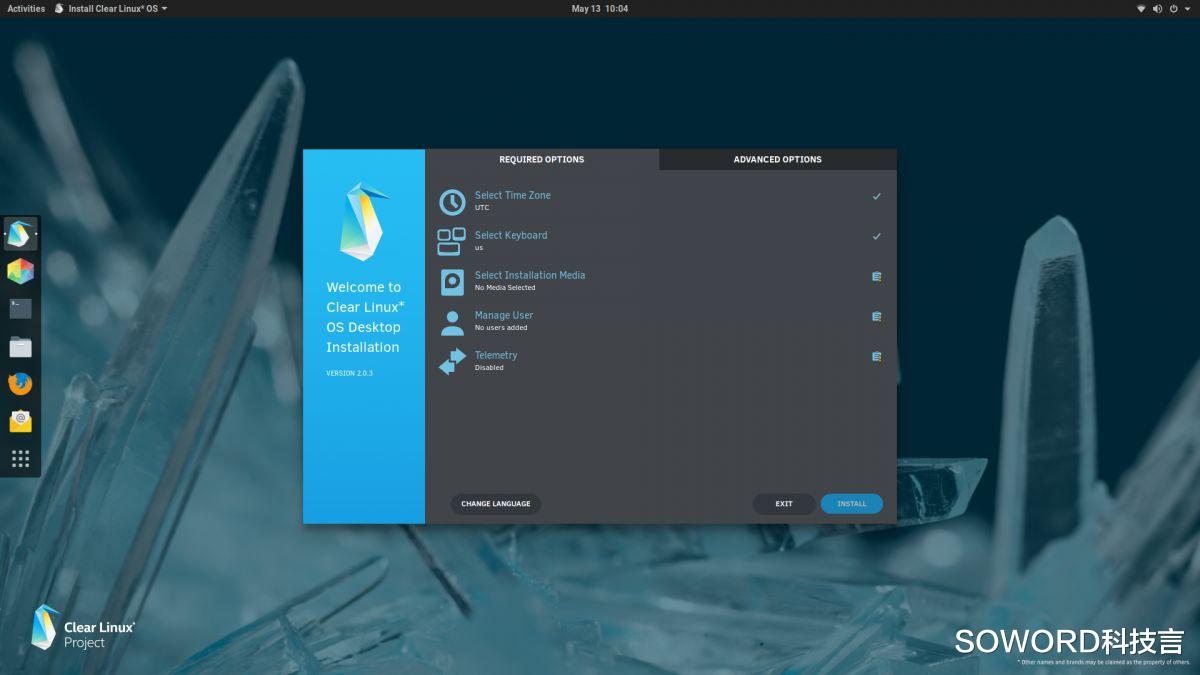Switch to the ADVANCED OPTIONS tab
Image resolution: width=1200 pixels, height=675 pixels.
[777, 159]
